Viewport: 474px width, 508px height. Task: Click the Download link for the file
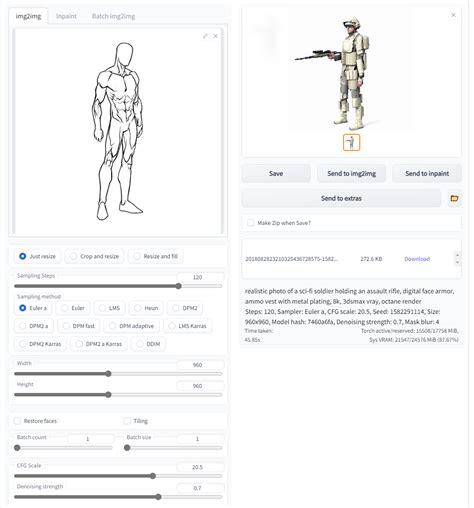pyautogui.click(x=417, y=259)
